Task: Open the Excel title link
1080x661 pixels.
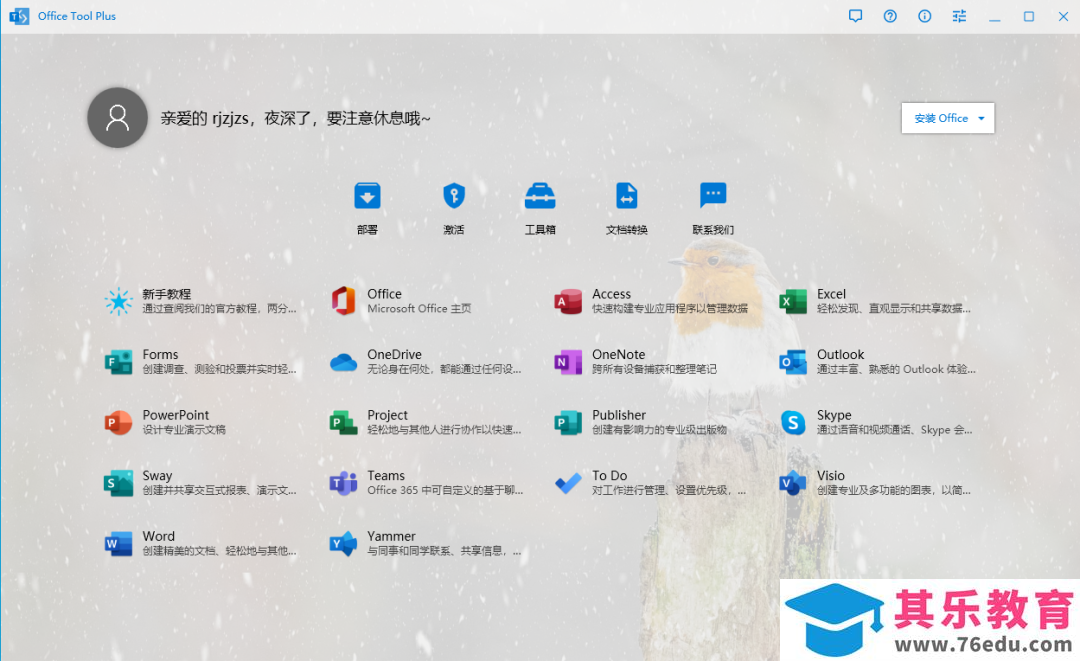Action: coord(831,294)
